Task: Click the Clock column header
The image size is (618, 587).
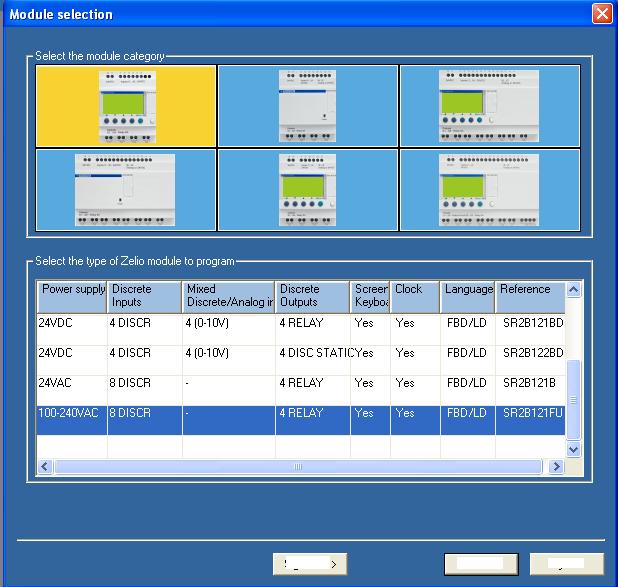Action: coord(415,297)
